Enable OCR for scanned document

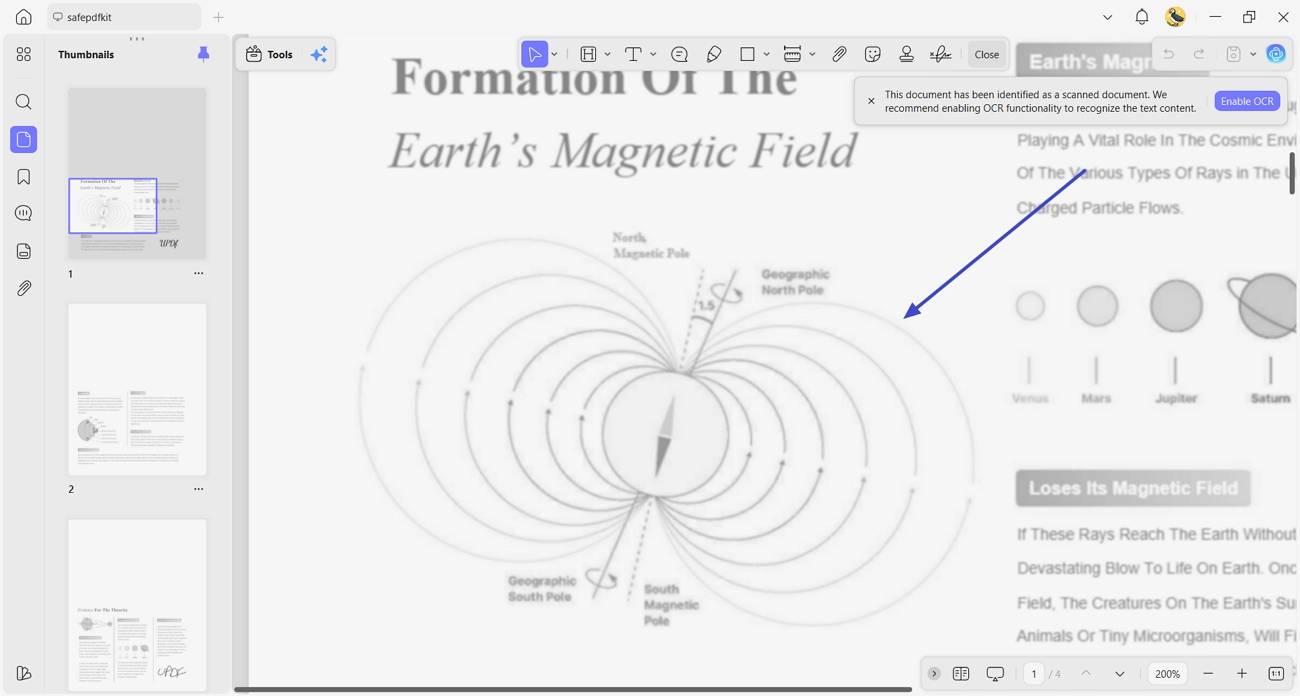pos(1247,101)
